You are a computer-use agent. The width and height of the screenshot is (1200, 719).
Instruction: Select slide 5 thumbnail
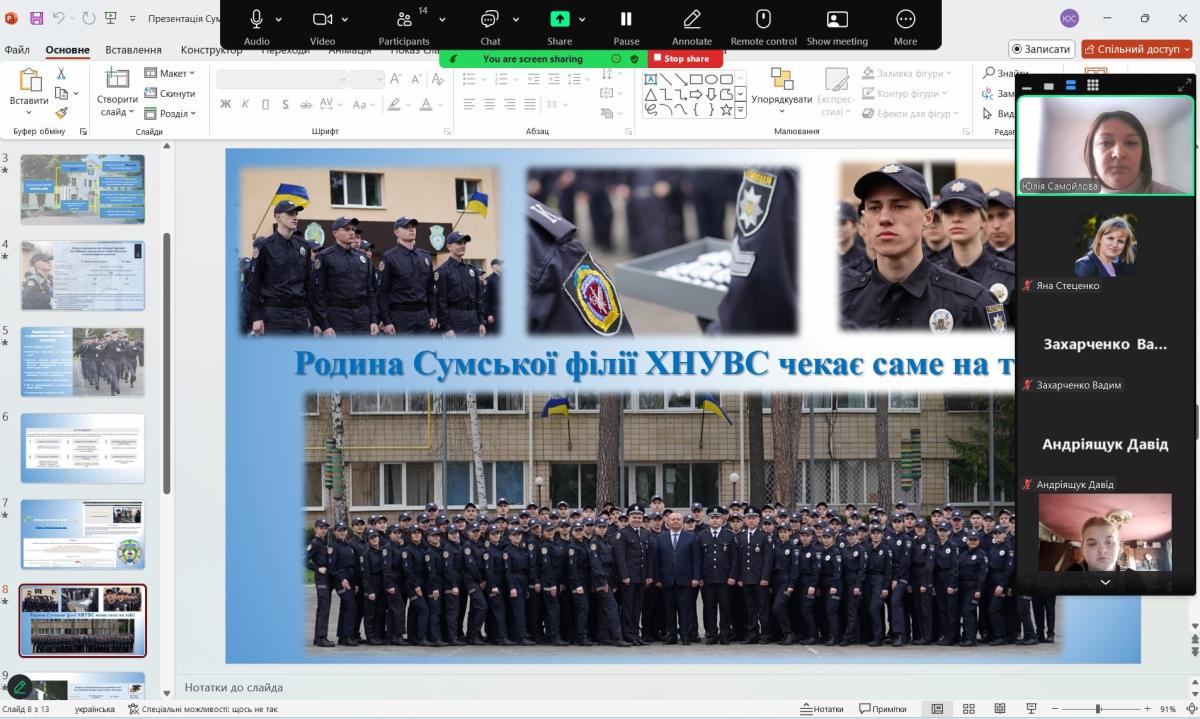(83, 361)
